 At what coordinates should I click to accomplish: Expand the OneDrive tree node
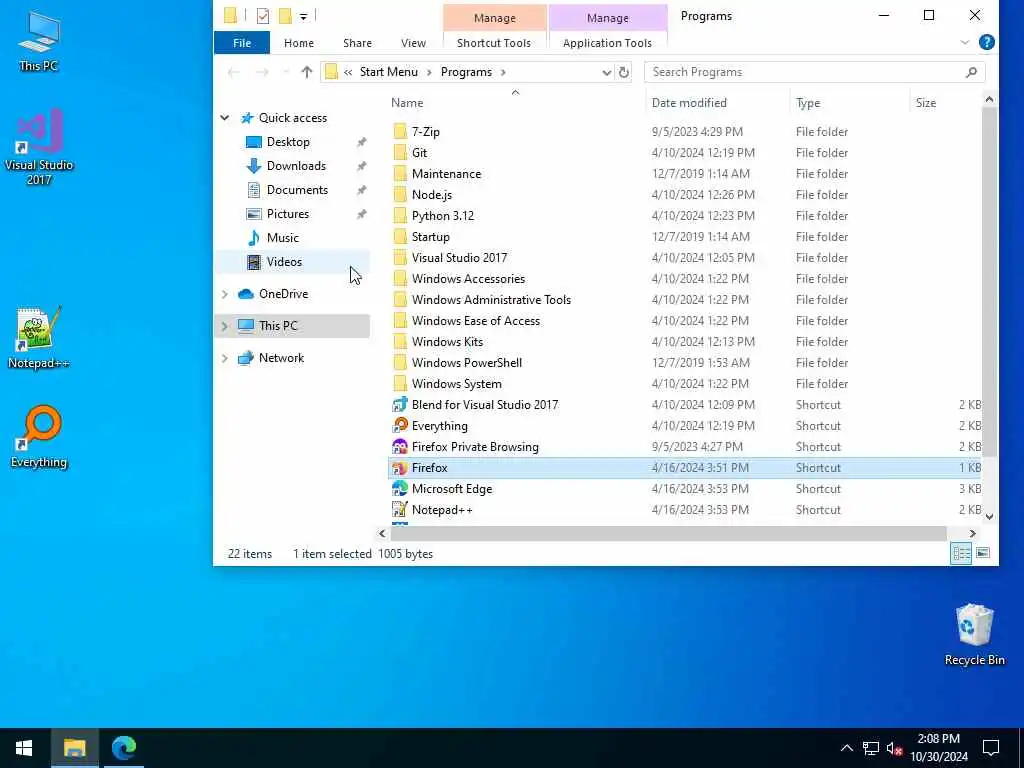point(225,294)
